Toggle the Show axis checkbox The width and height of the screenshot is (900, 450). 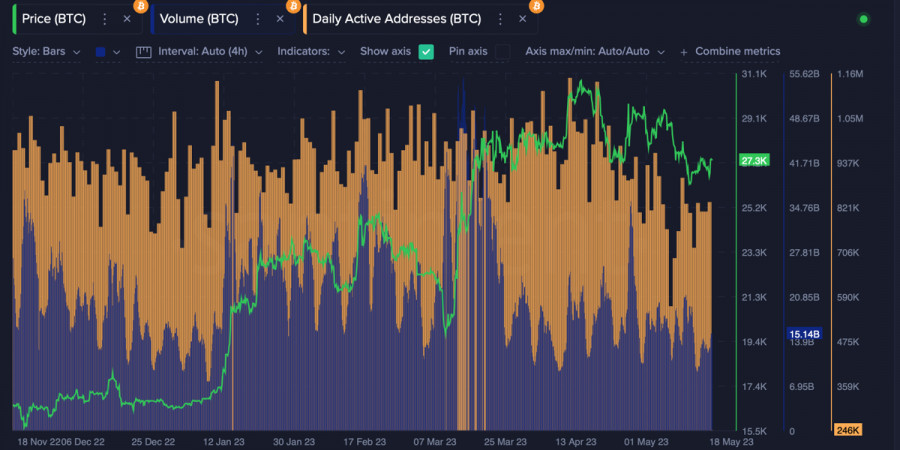(x=426, y=51)
